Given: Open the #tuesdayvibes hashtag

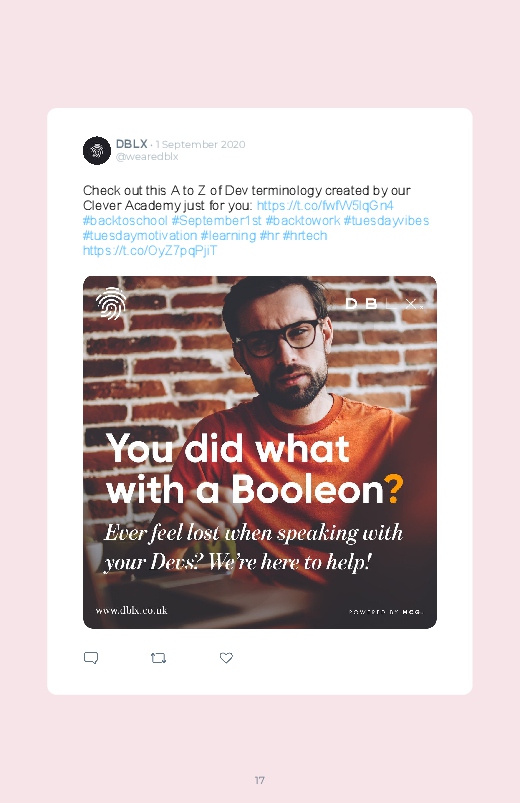Looking at the screenshot, I should click(386, 221).
